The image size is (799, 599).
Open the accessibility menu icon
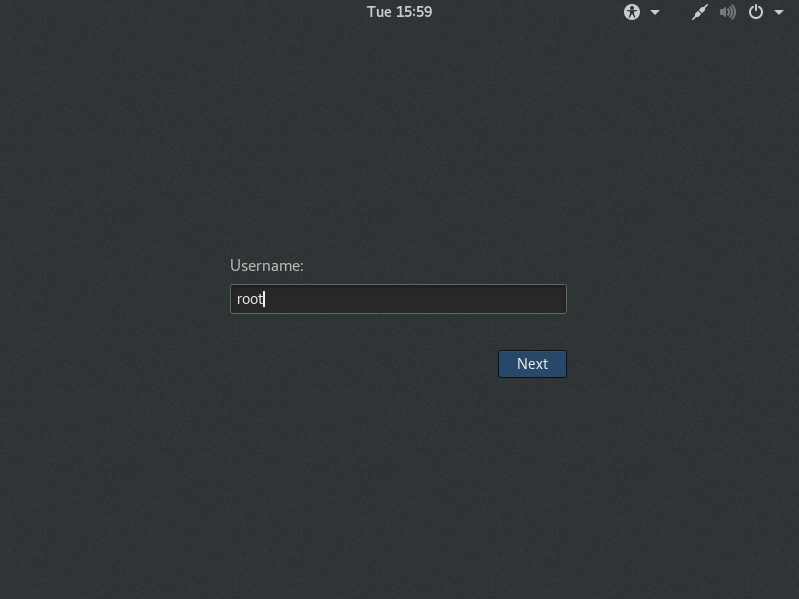[x=631, y=12]
